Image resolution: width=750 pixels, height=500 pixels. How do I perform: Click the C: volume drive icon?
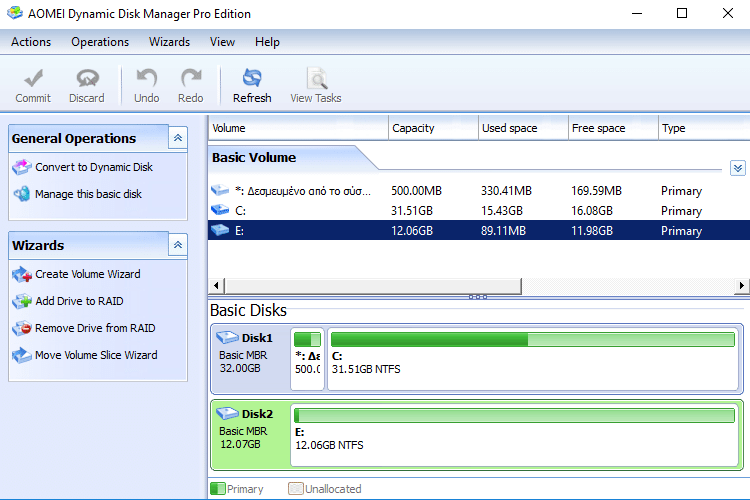point(220,210)
